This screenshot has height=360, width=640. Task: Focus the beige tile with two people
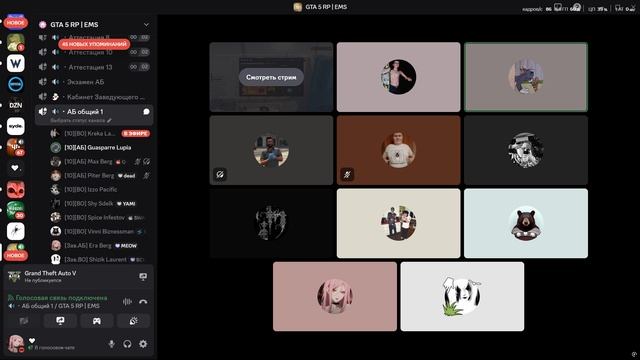coord(398,223)
